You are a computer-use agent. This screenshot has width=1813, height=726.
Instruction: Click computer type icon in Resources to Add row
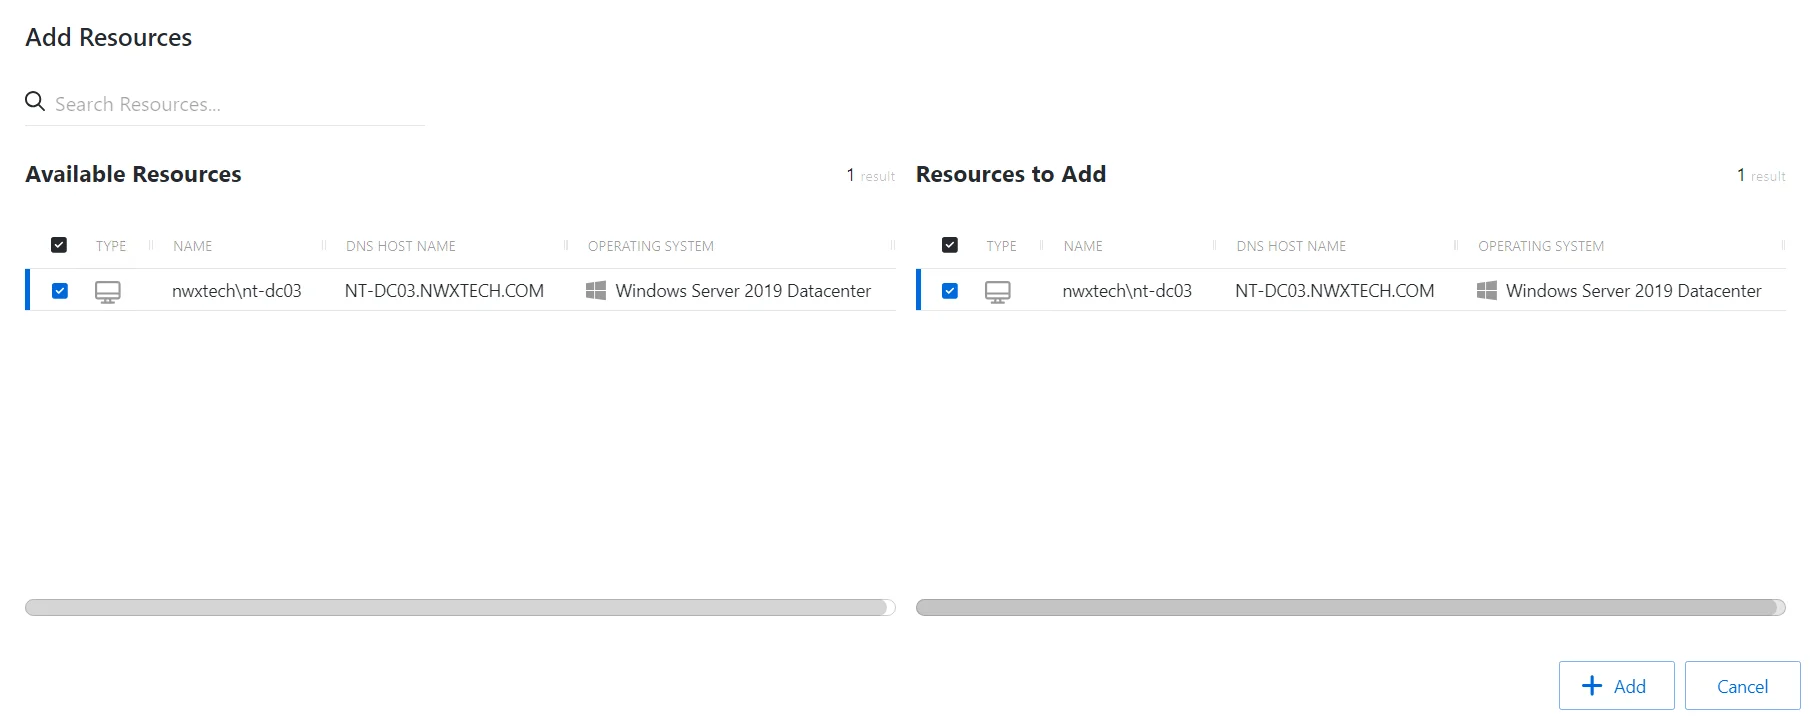pyautogui.click(x=998, y=292)
